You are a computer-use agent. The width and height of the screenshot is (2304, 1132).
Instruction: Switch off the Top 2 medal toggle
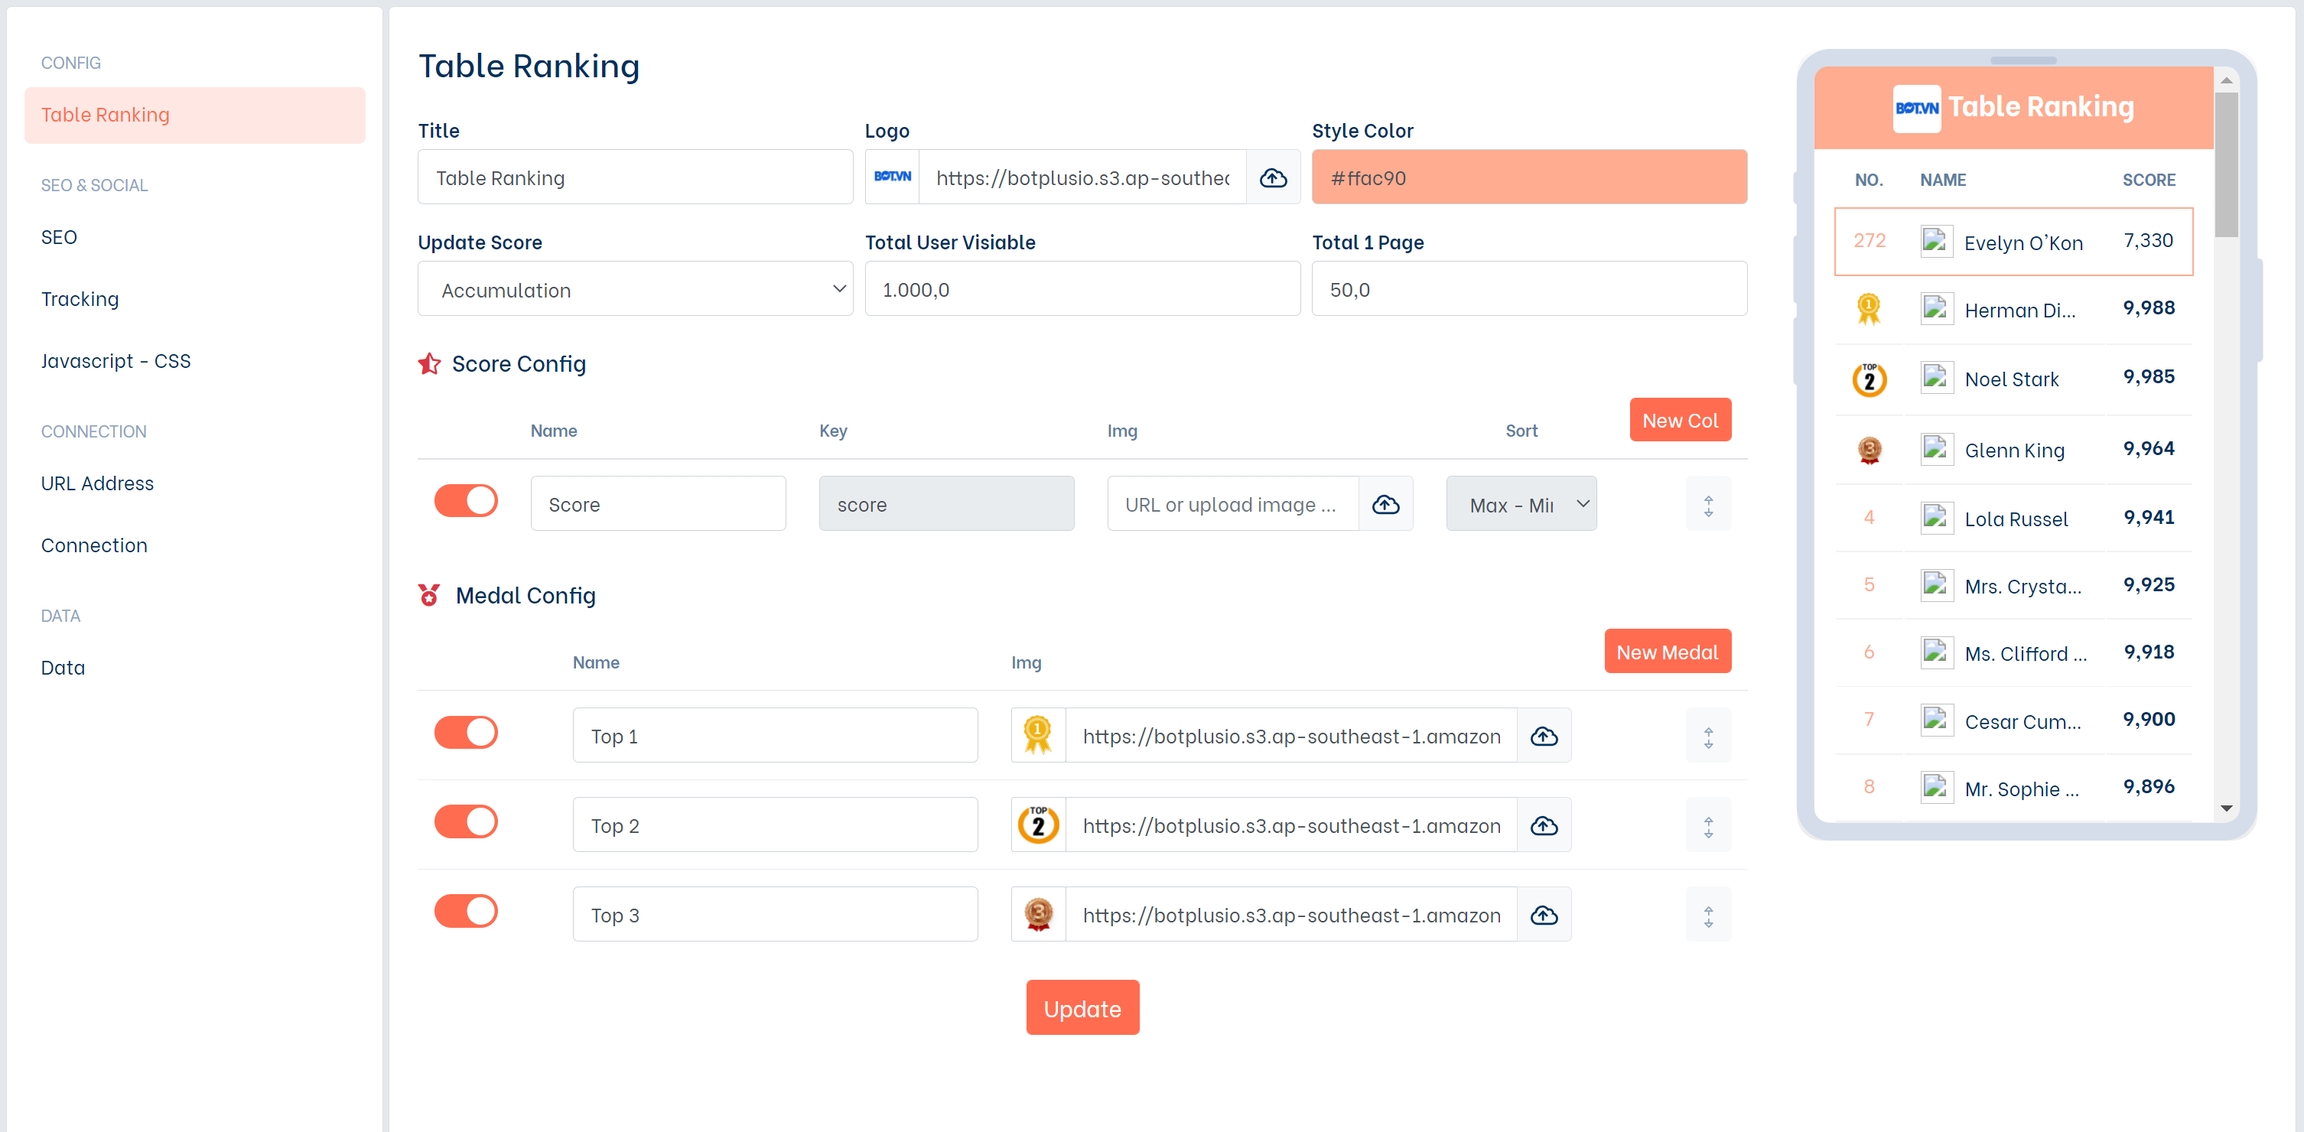pyautogui.click(x=466, y=822)
